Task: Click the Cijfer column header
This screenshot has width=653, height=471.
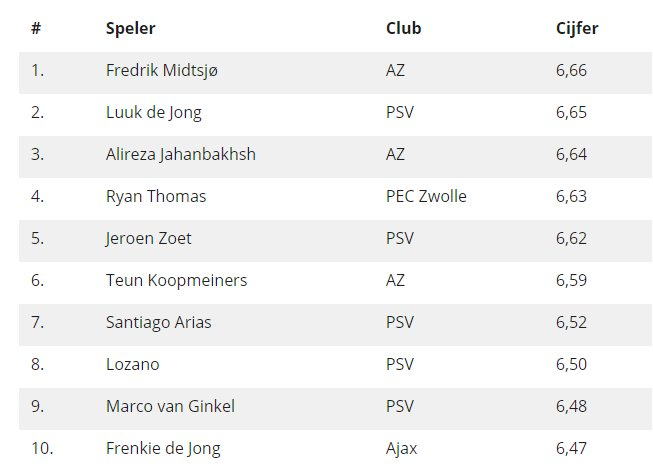Action: click(x=577, y=28)
